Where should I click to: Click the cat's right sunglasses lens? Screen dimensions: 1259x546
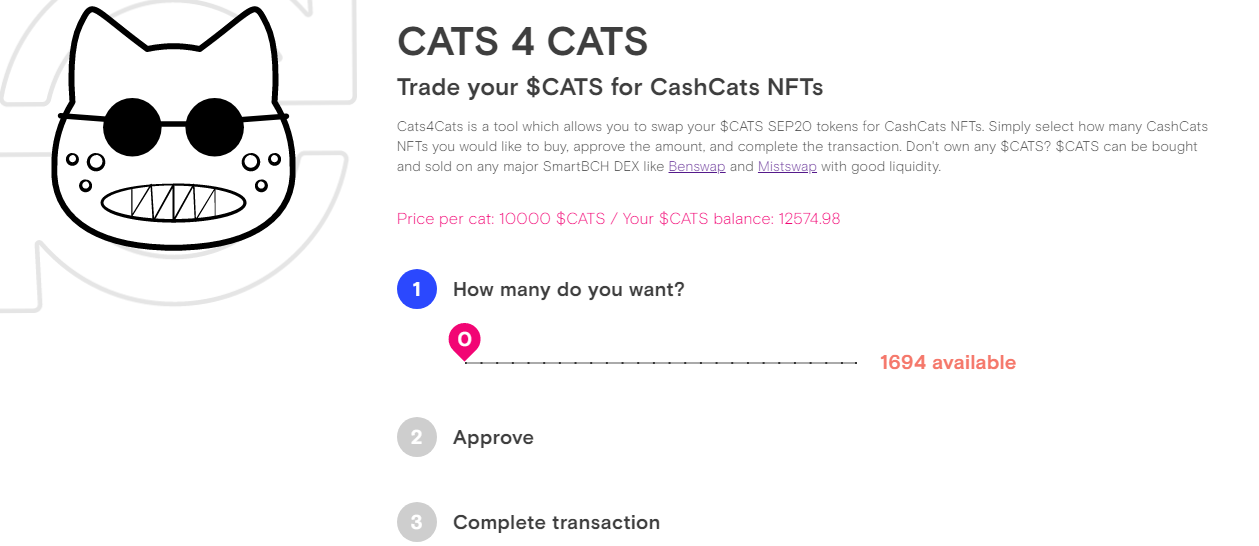coord(216,124)
